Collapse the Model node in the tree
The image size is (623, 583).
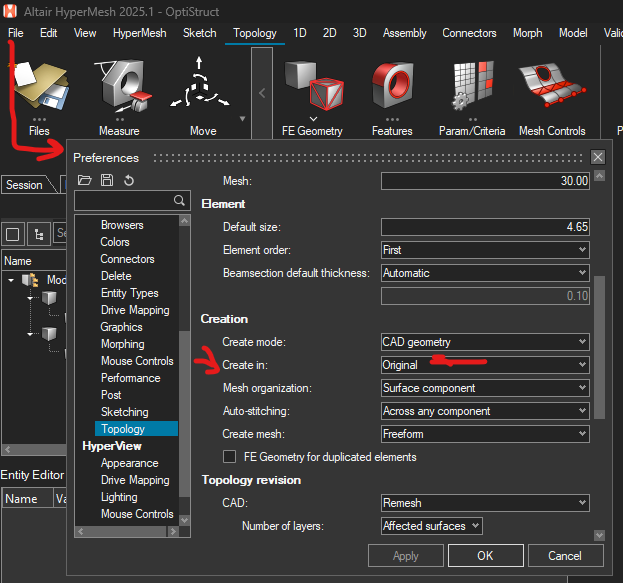click(11, 280)
